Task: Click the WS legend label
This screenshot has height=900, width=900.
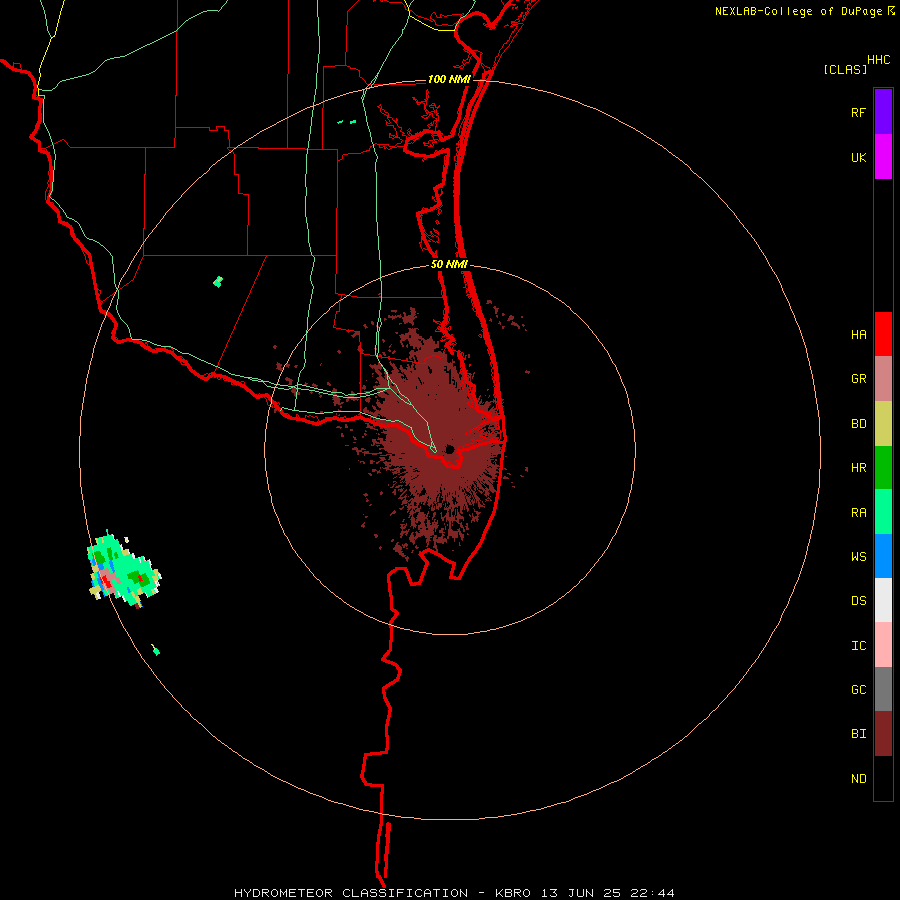Action: (858, 556)
